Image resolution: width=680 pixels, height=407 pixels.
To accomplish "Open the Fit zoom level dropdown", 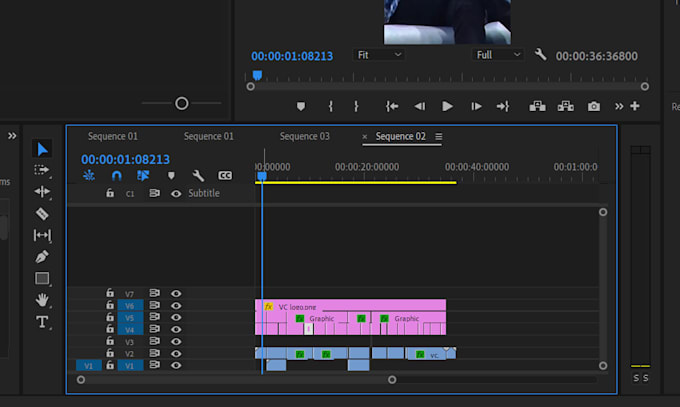I will coord(379,55).
